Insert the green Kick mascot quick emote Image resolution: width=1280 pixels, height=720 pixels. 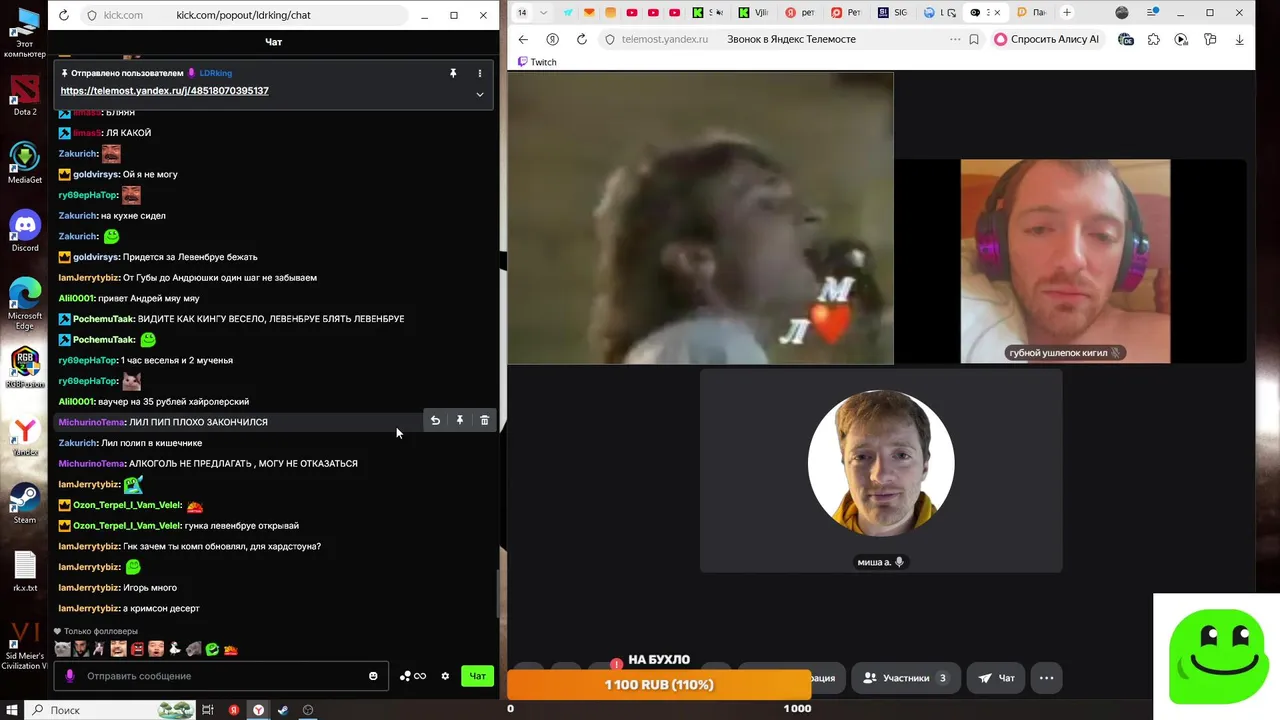coord(212,649)
